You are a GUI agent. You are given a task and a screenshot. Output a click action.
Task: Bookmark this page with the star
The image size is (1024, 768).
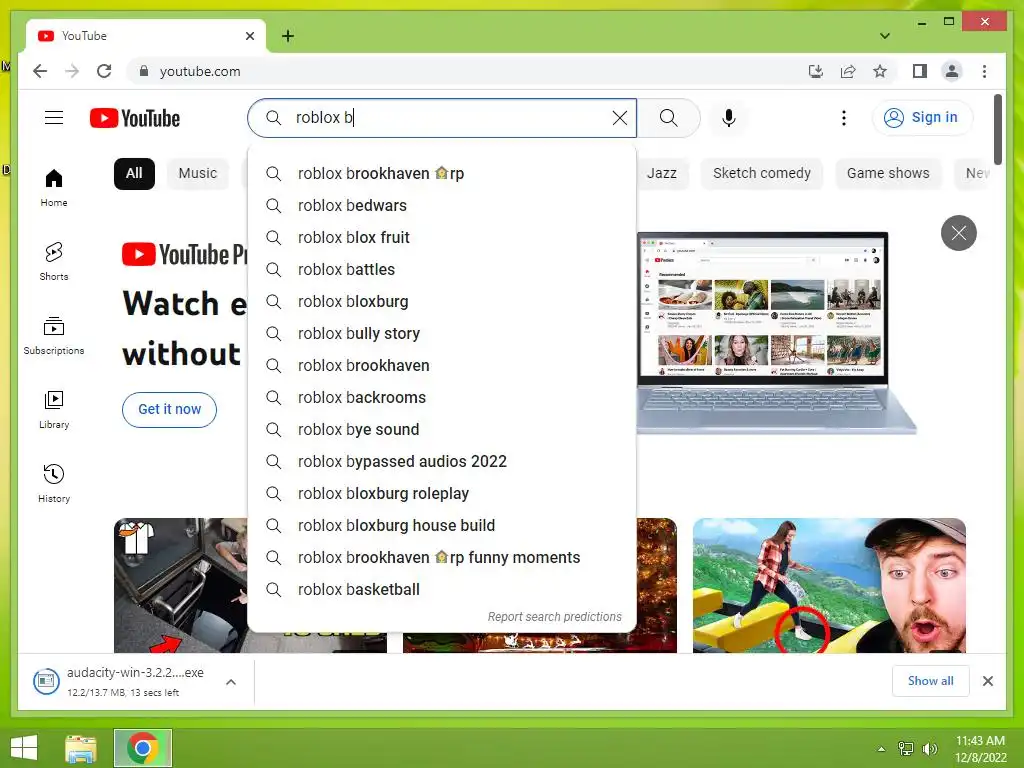click(x=880, y=71)
